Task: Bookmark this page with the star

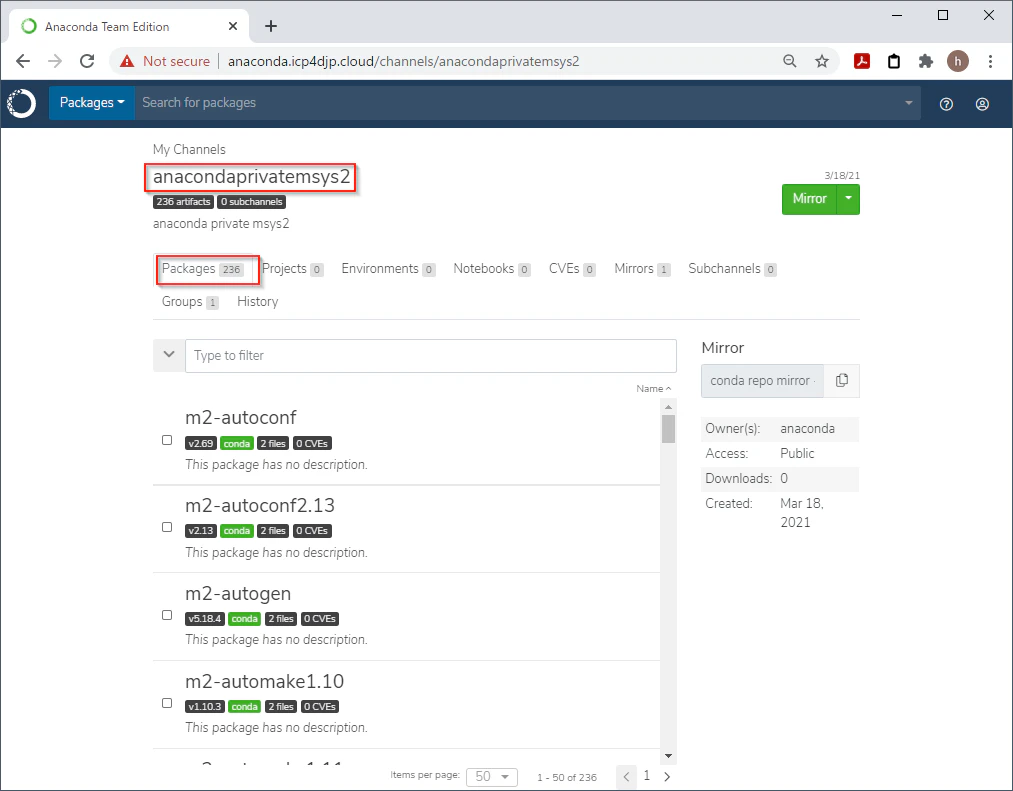Action: coord(822,61)
